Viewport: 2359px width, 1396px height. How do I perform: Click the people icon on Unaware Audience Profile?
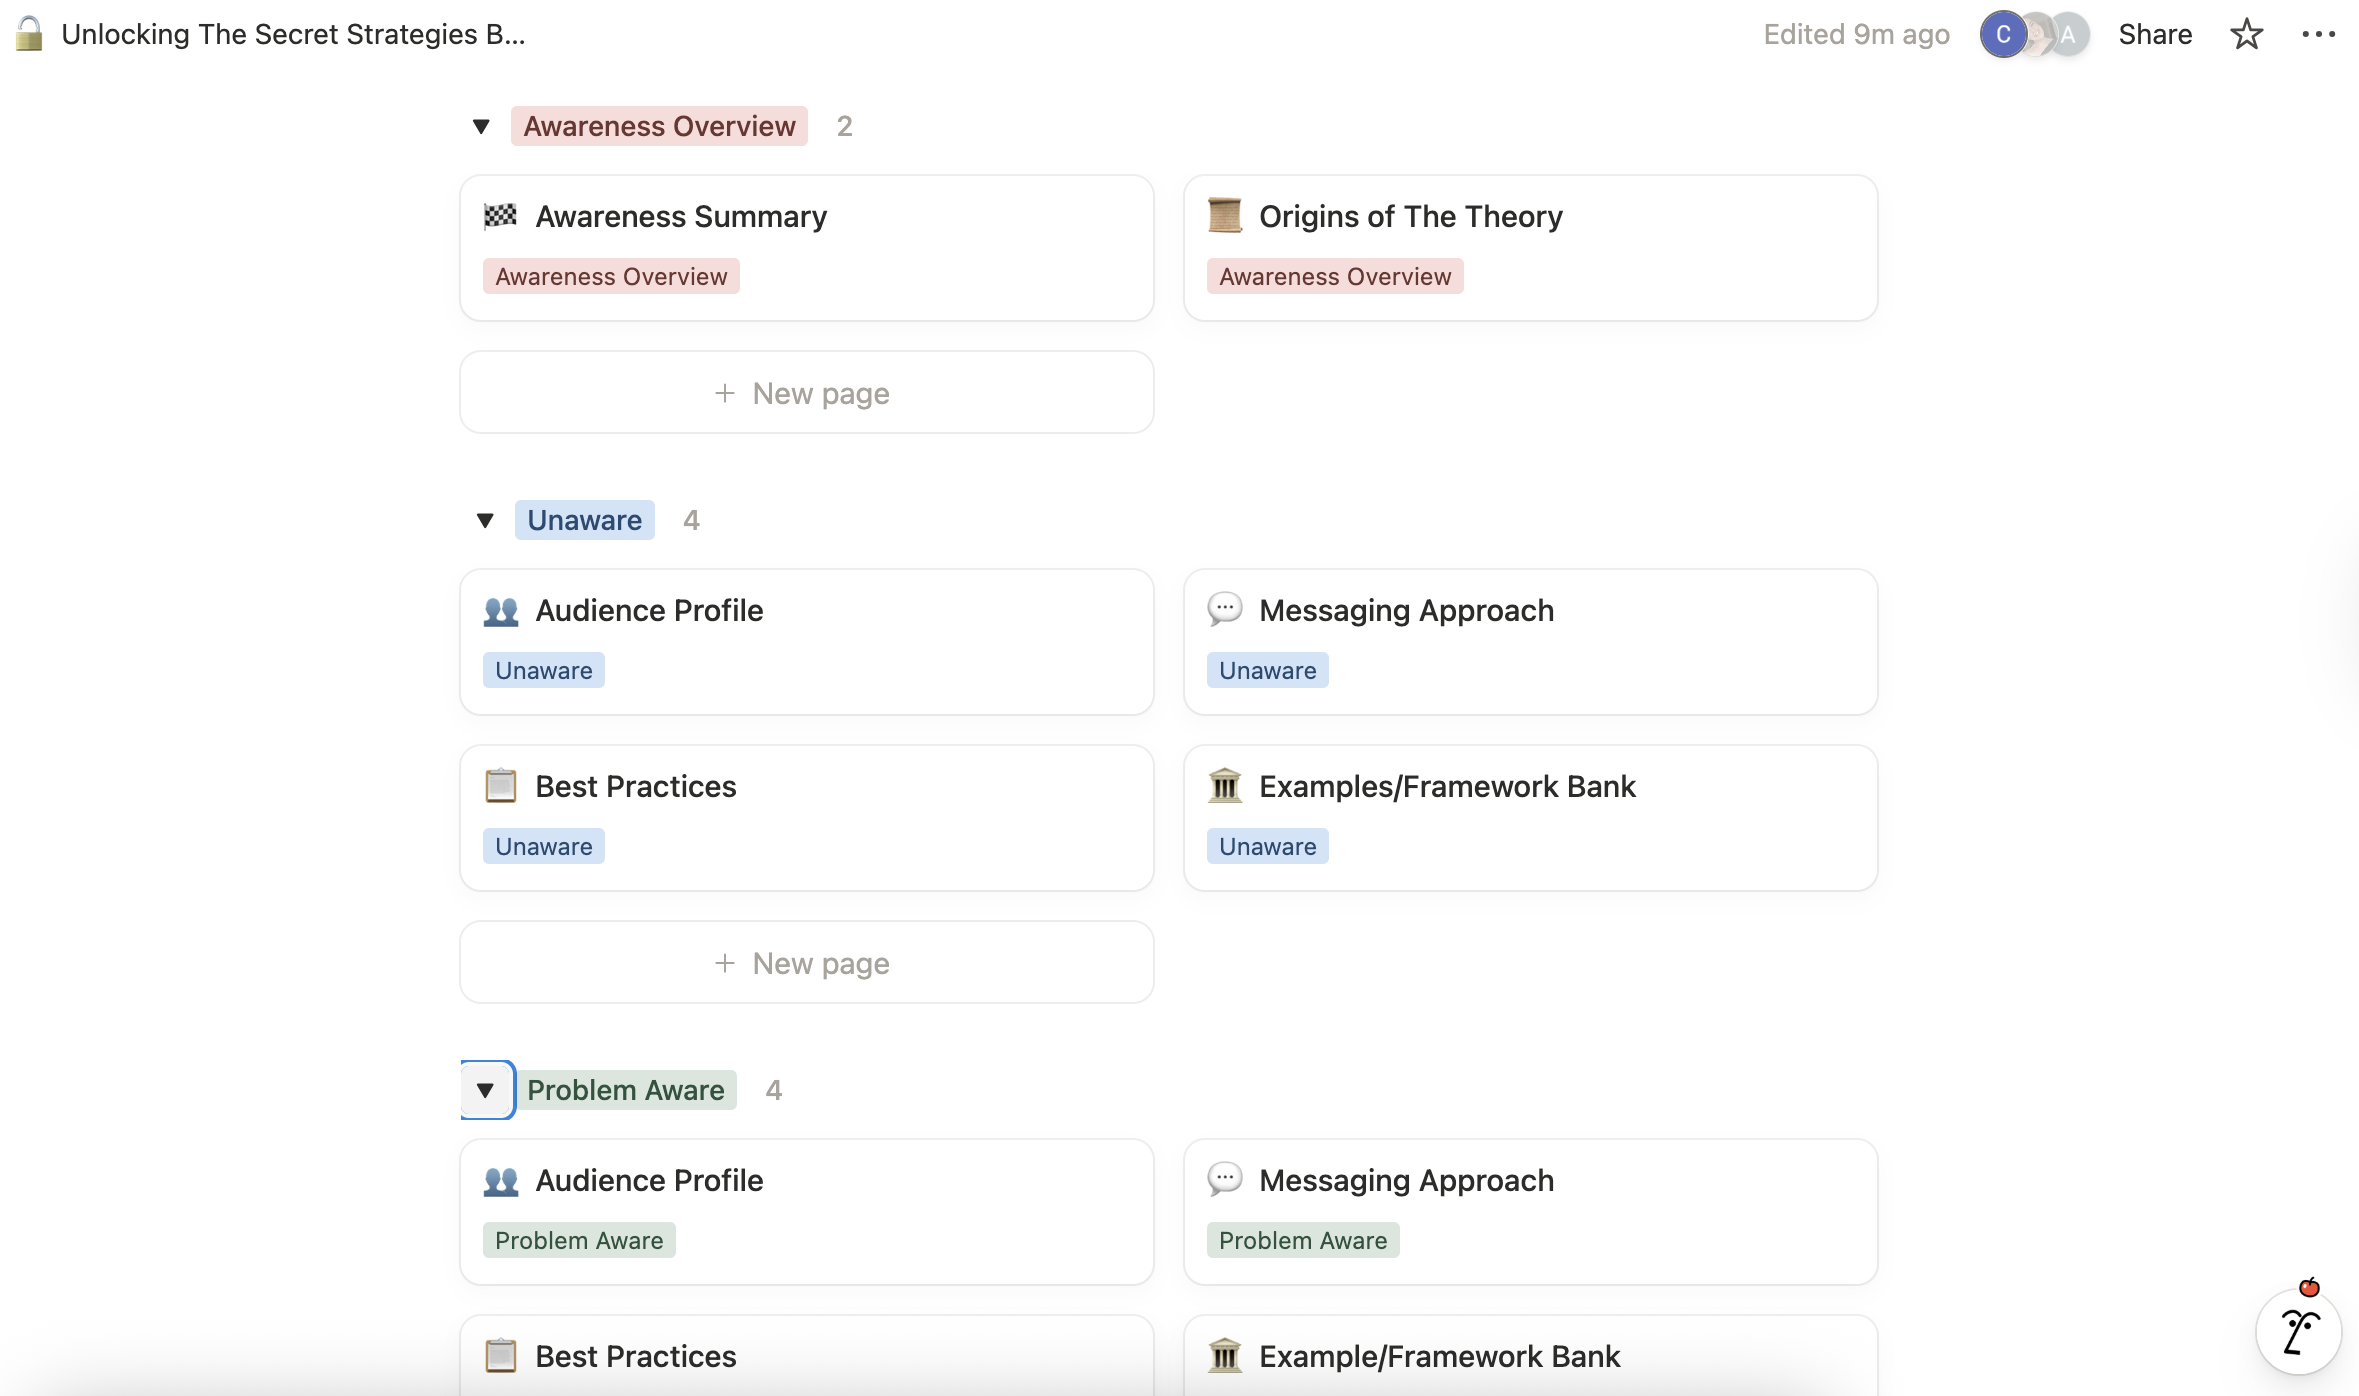[x=500, y=610]
